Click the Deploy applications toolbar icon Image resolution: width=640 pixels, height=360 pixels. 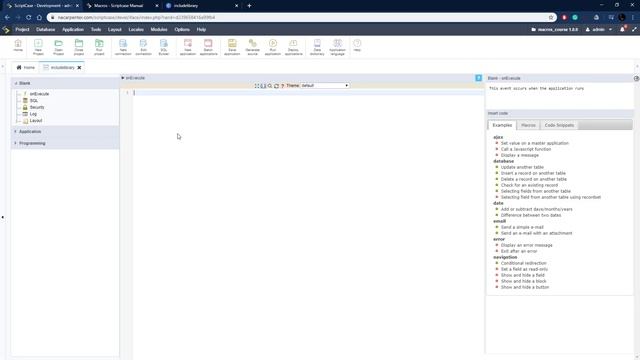click(x=293, y=47)
